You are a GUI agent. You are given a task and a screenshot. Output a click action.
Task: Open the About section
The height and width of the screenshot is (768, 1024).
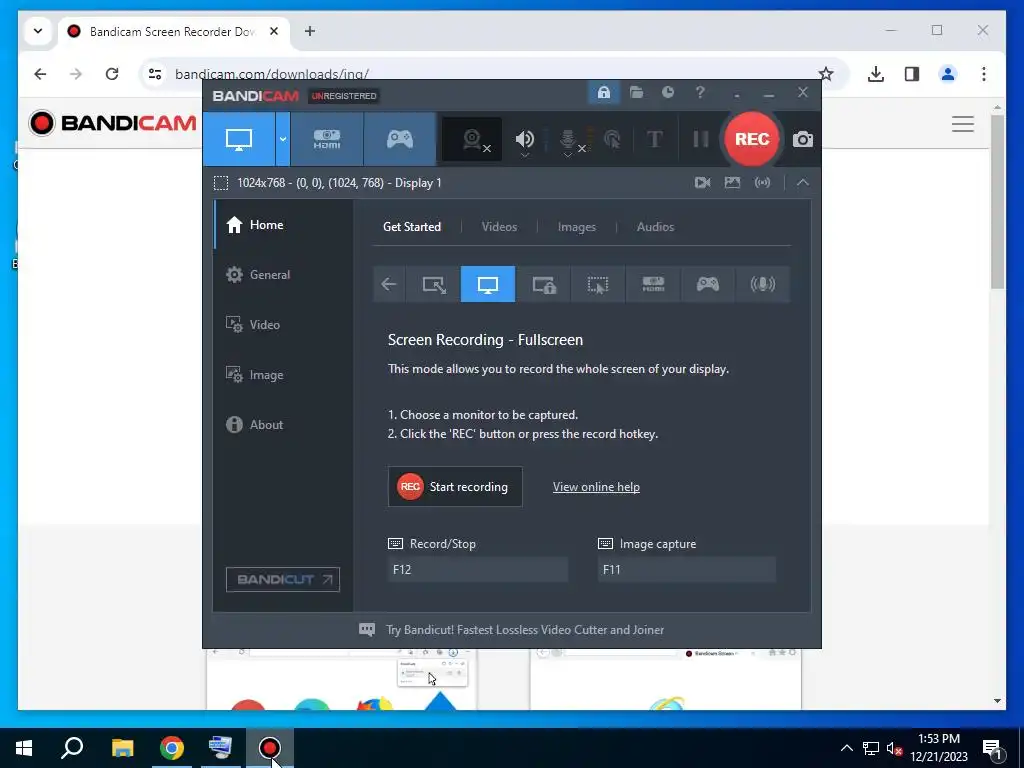click(x=283, y=424)
